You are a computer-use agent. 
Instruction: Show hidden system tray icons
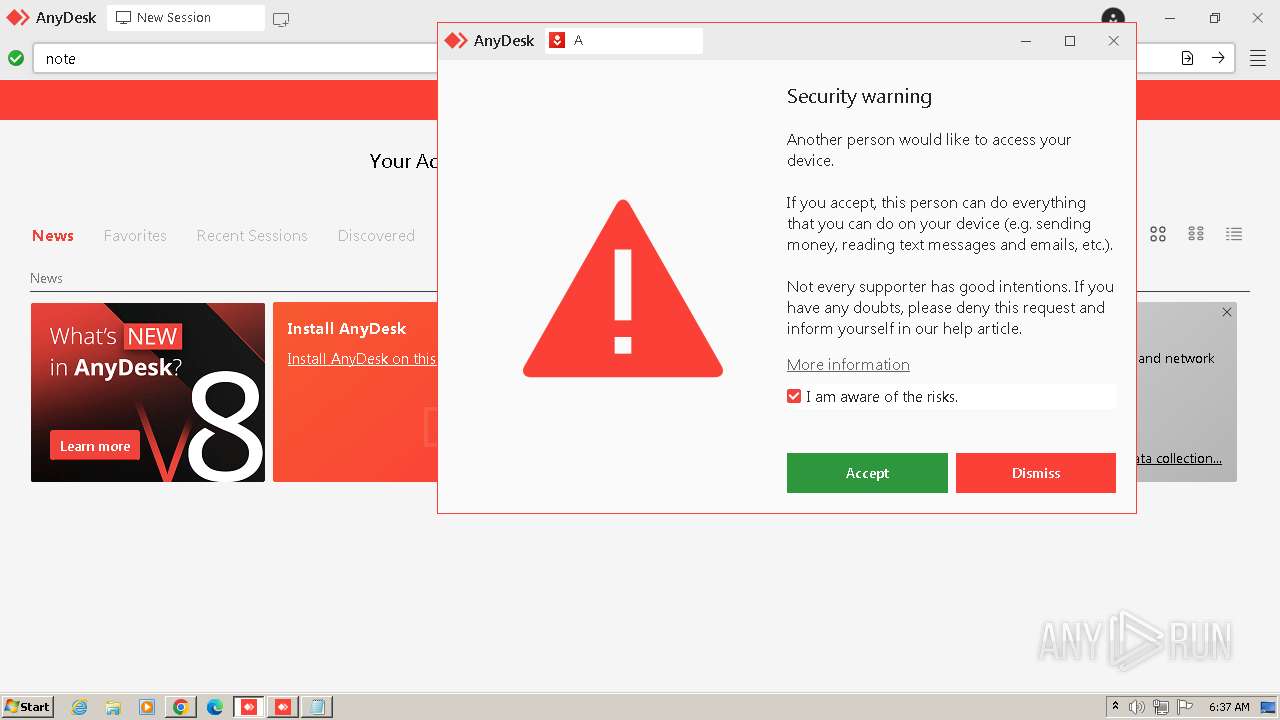tap(1116, 707)
